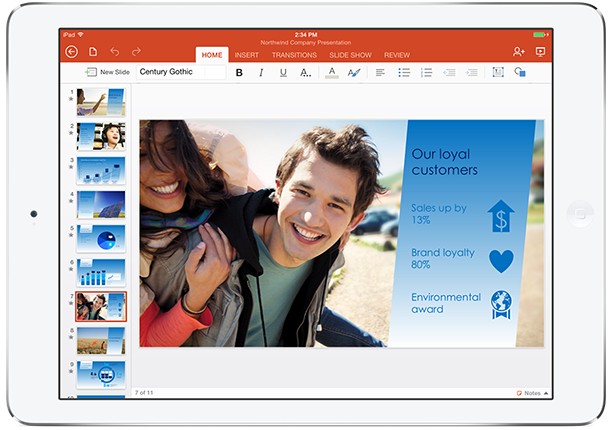Select slide 2 thumbnail with child in headphones
The height and width of the screenshot is (430, 610).
[101, 136]
